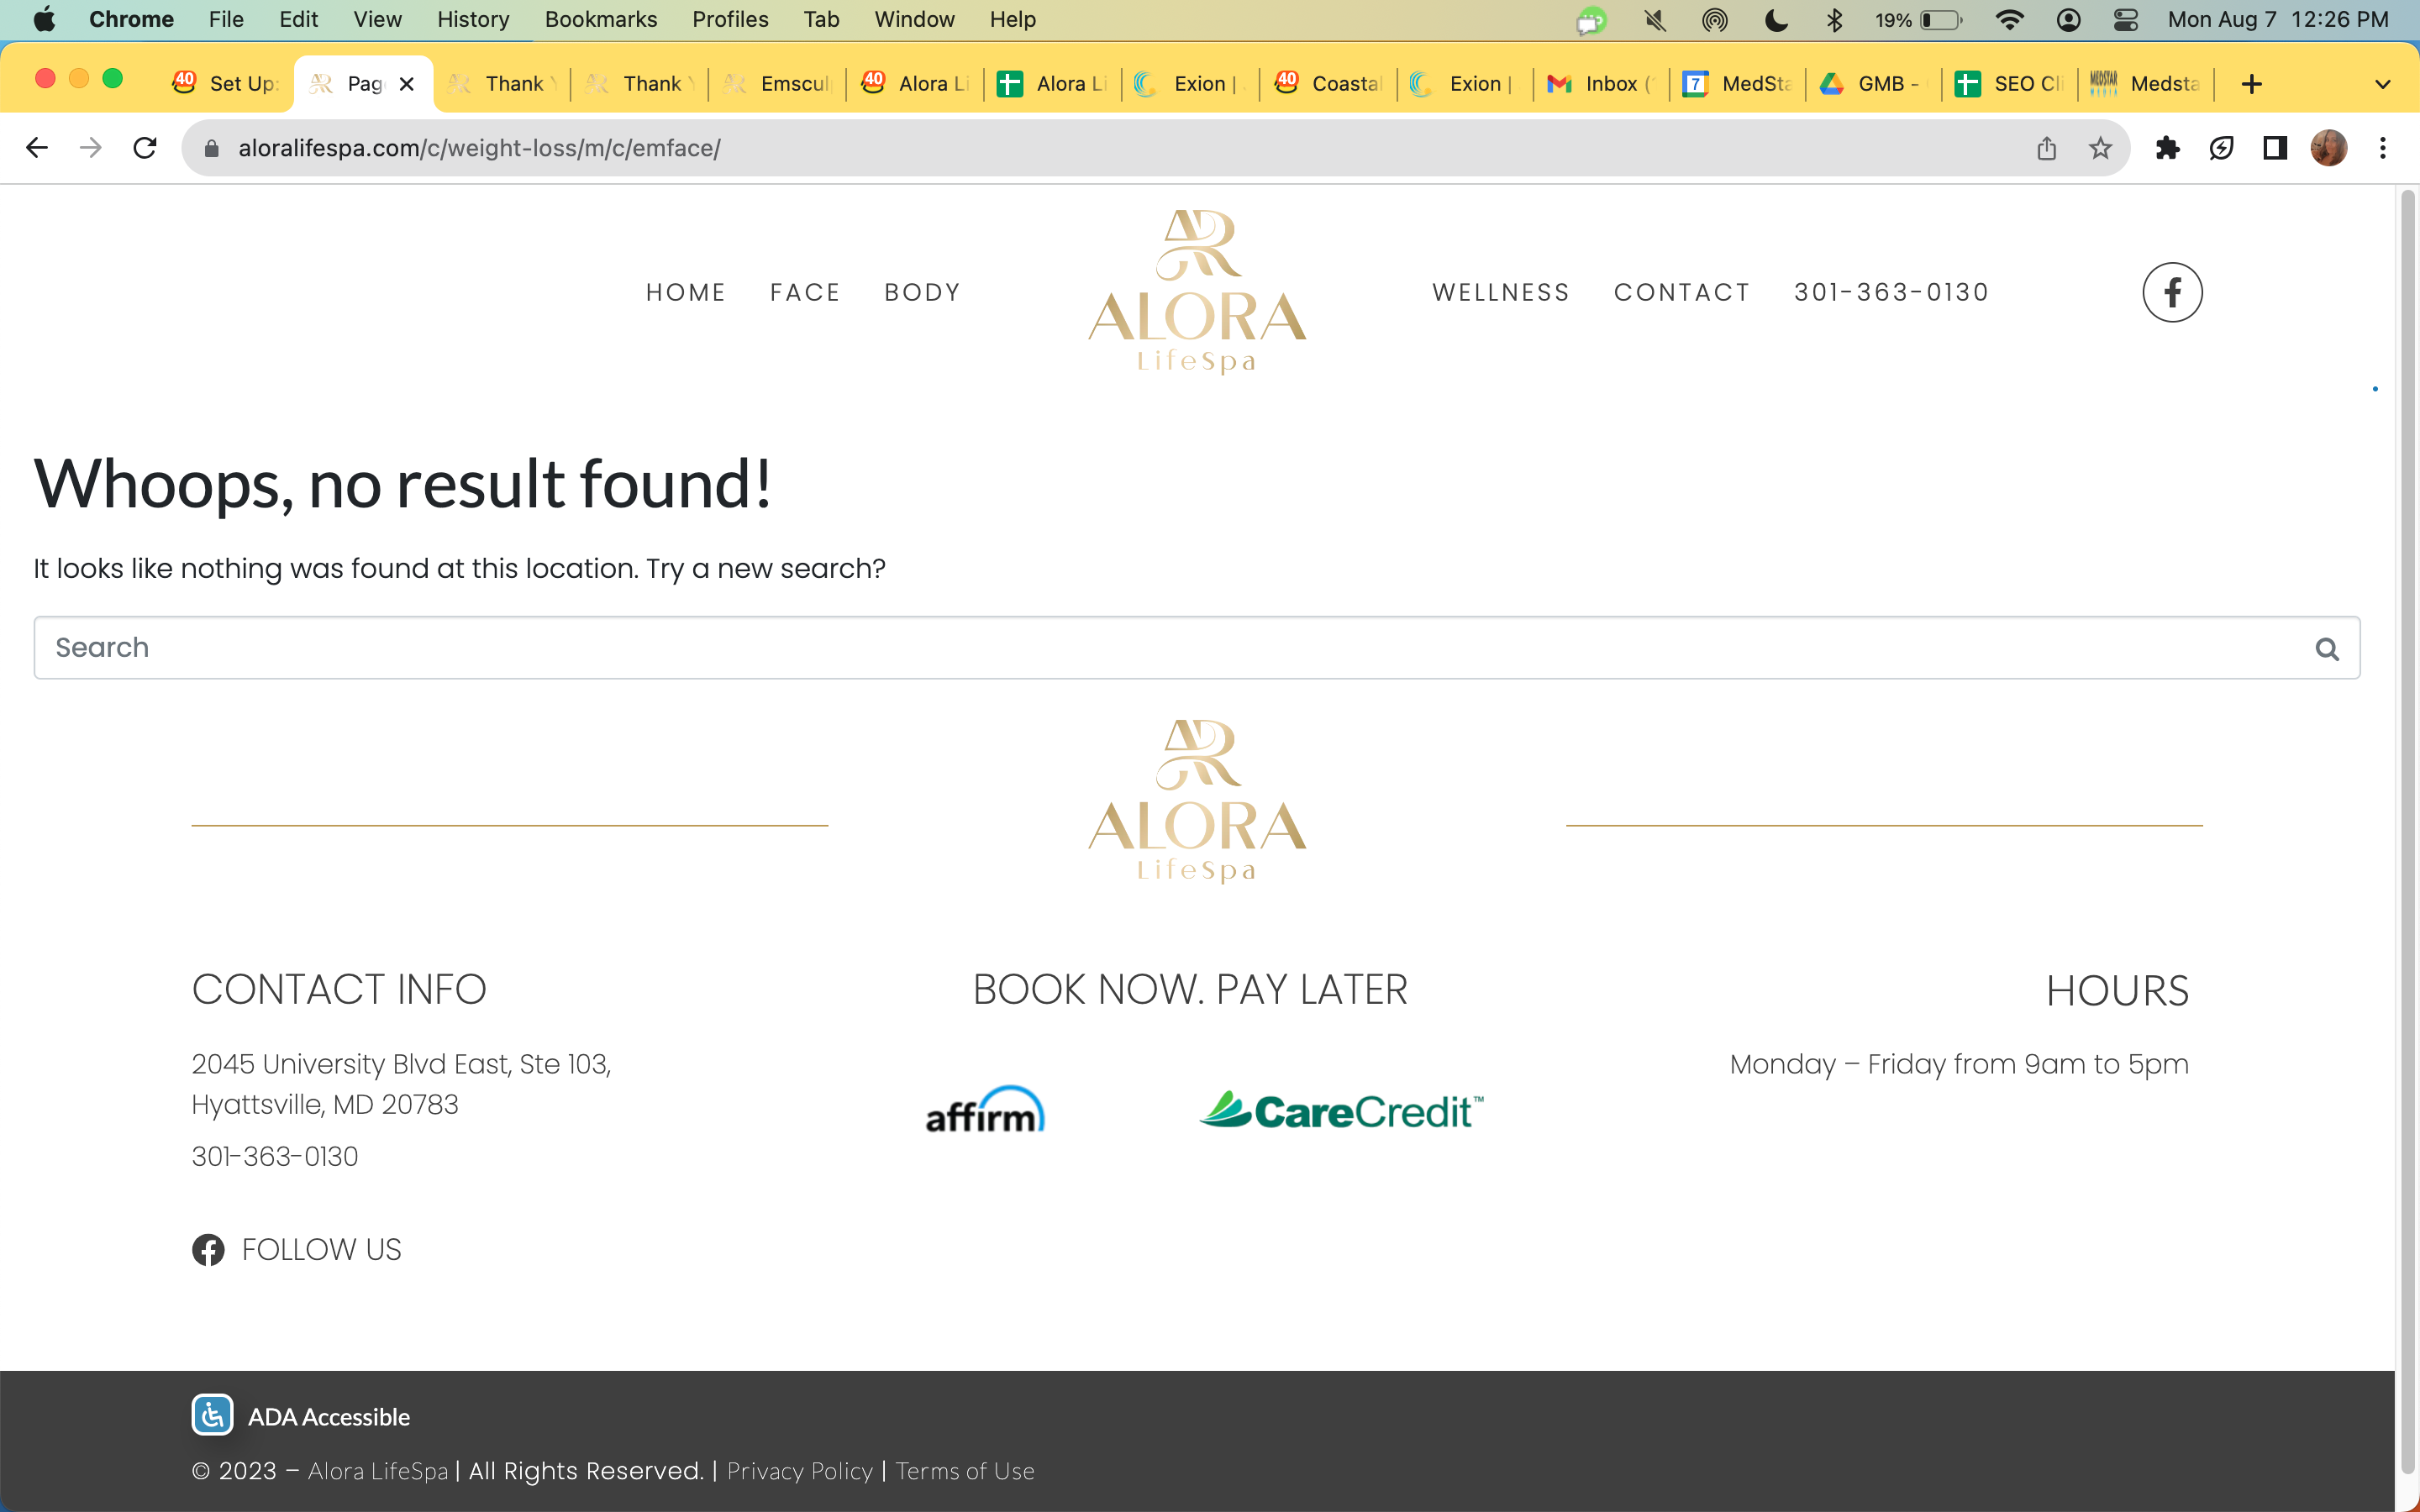The height and width of the screenshot is (1512, 2420).
Task: Open macOS Control Center toggles icon
Action: click(2125, 20)
